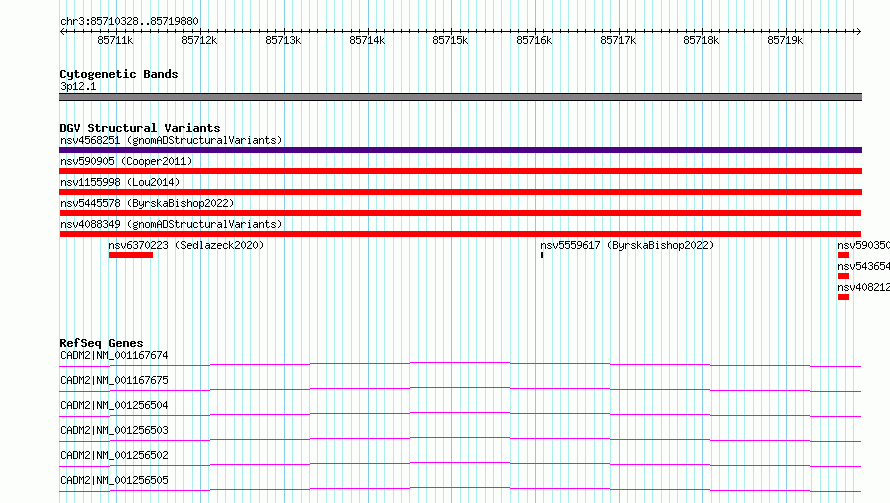Click the red bar under nsv543654
The height and width of the screenshot is (503, 890).
point(843,276)
